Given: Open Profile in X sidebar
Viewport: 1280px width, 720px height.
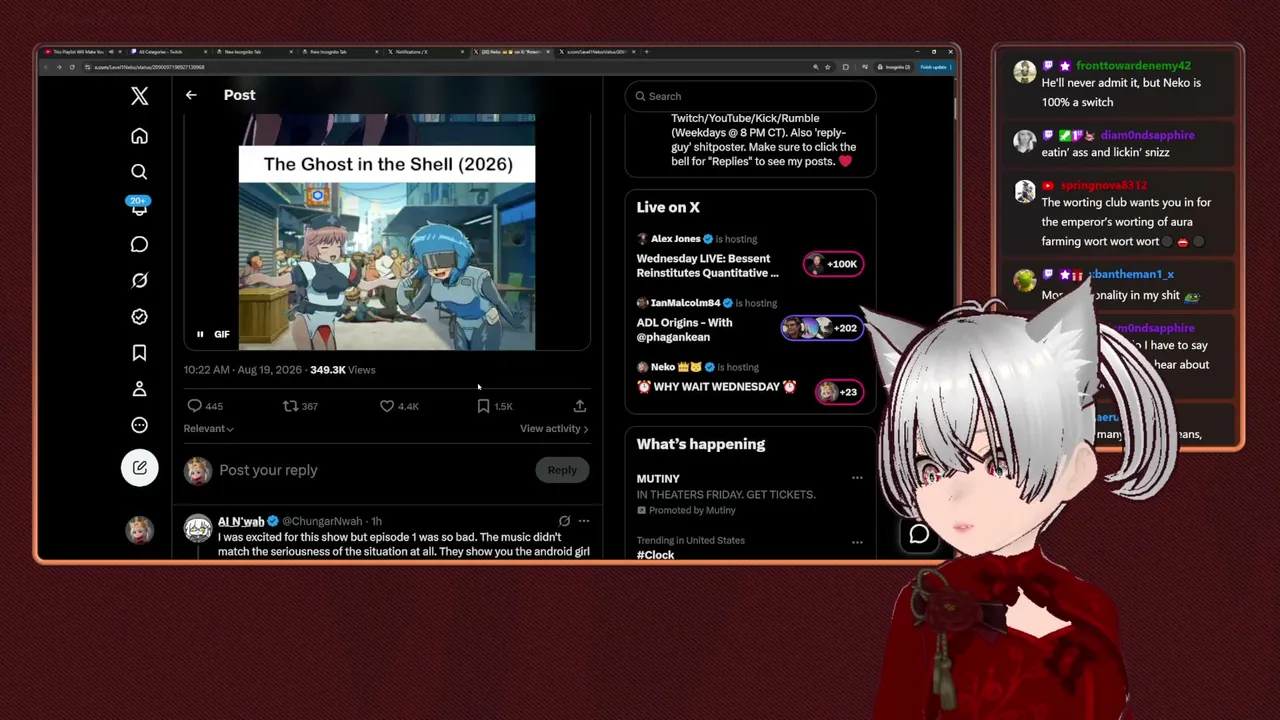Looking at the screenshot, I should (x=139, y=388).
